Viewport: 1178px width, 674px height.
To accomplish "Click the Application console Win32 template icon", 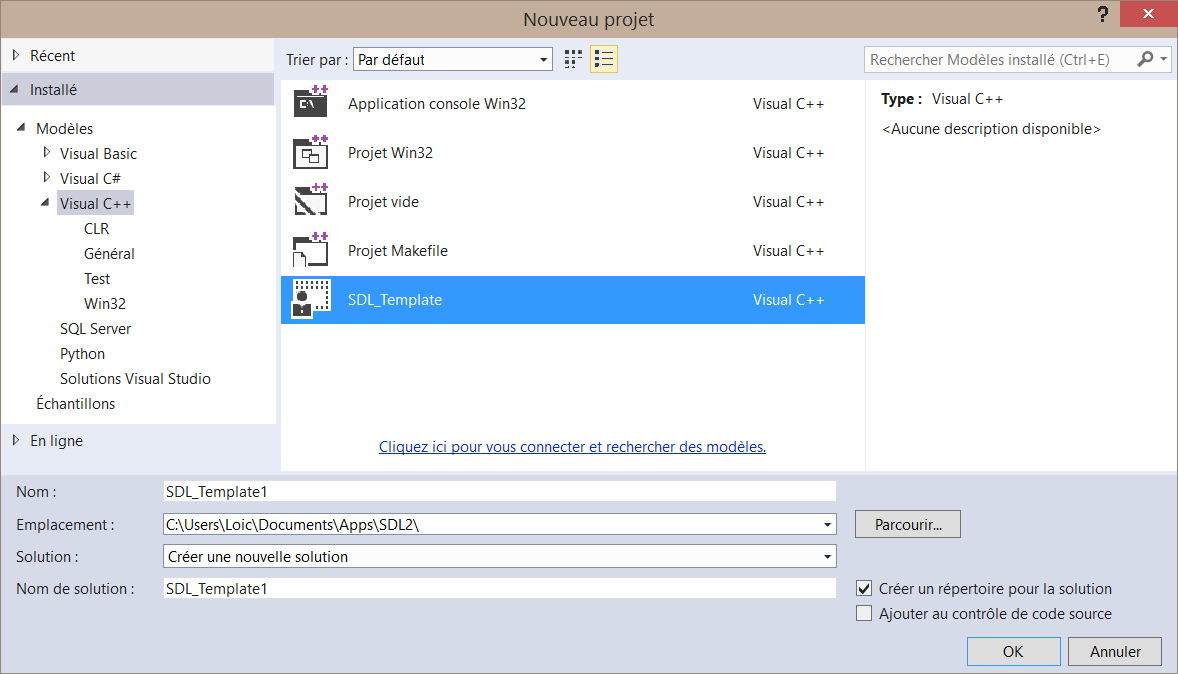I will [x=310, y=104].
